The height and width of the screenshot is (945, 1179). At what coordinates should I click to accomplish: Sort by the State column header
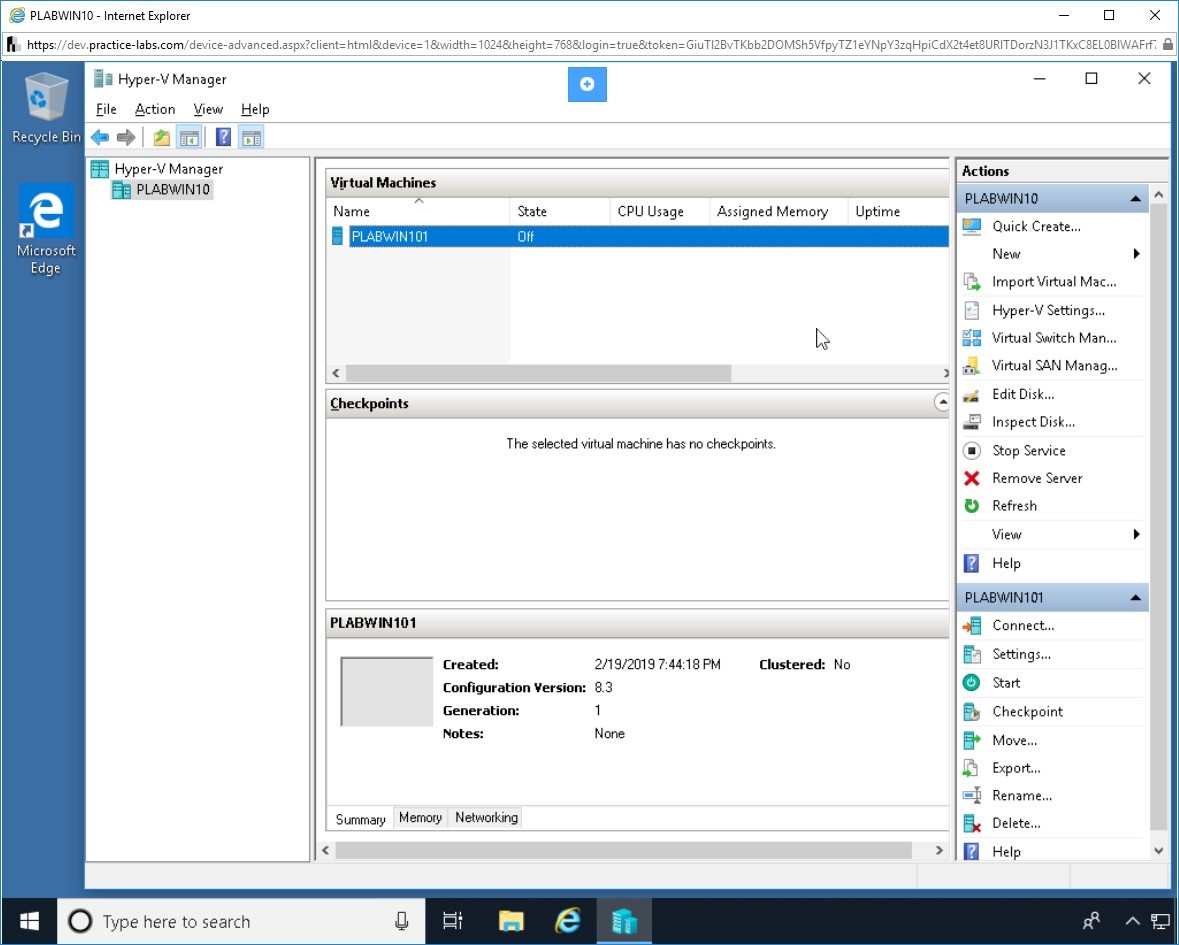[559, 211]
